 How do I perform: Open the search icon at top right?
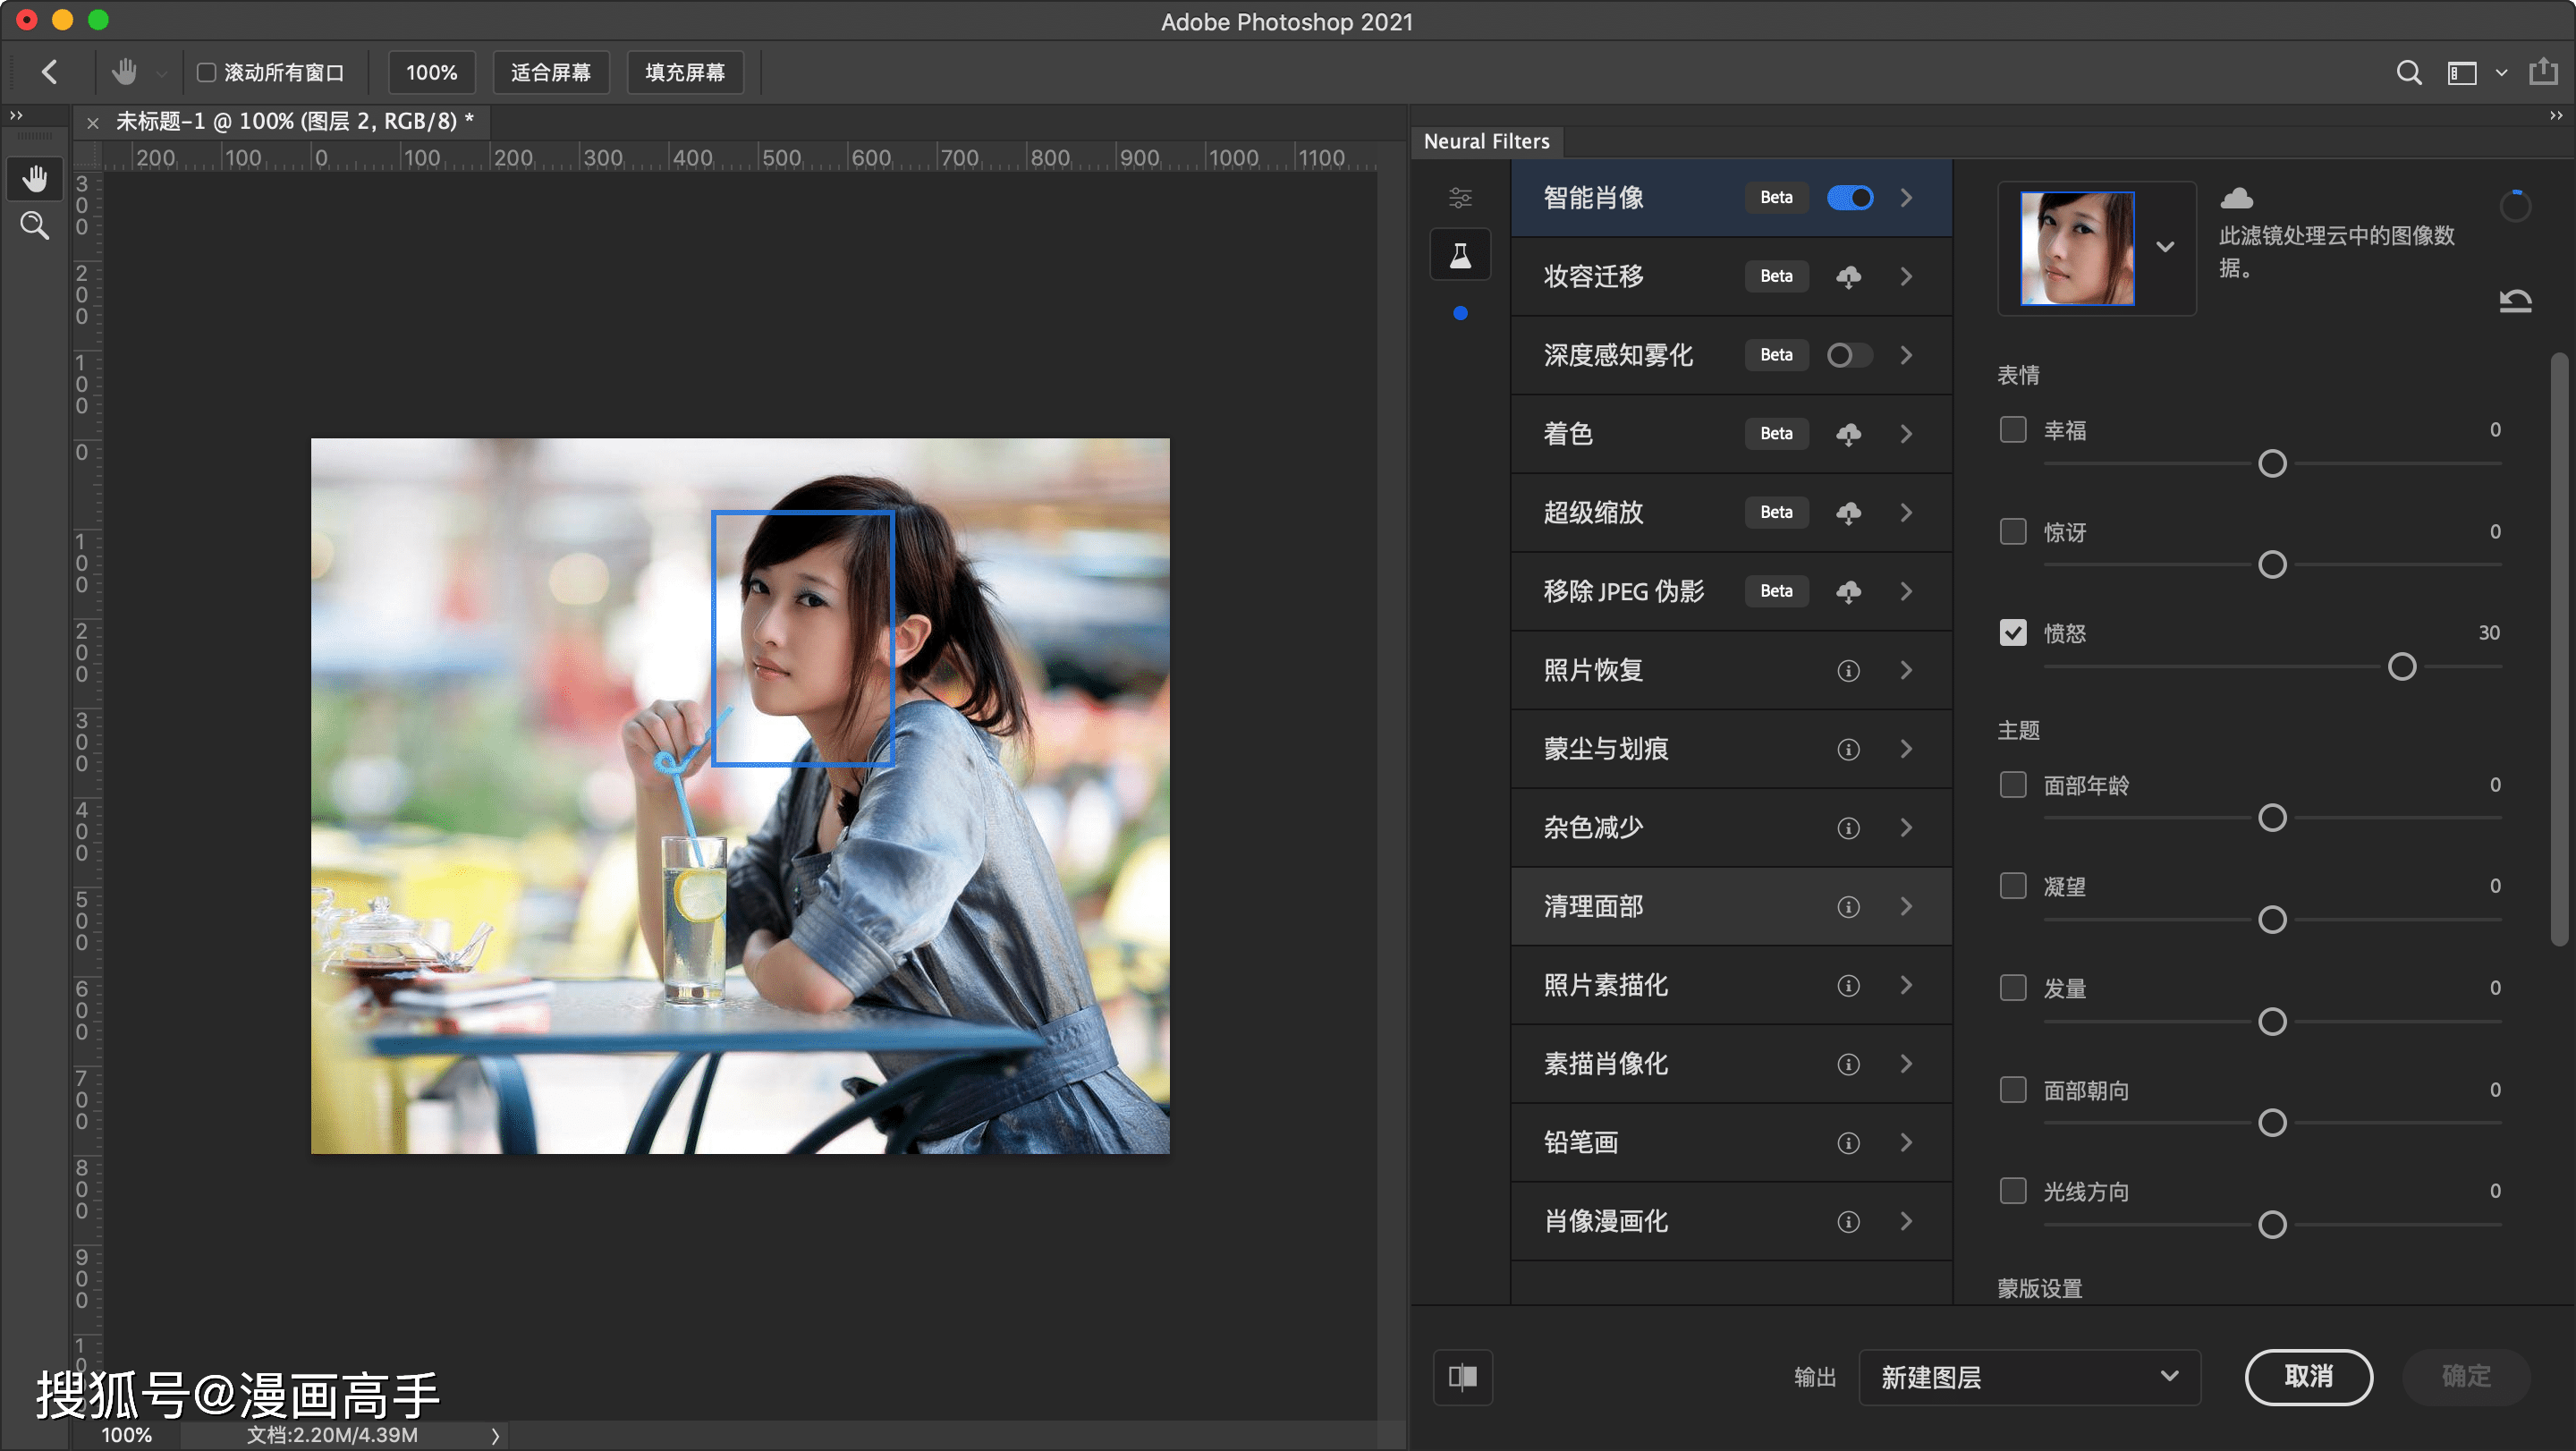tap(2409, 73)
